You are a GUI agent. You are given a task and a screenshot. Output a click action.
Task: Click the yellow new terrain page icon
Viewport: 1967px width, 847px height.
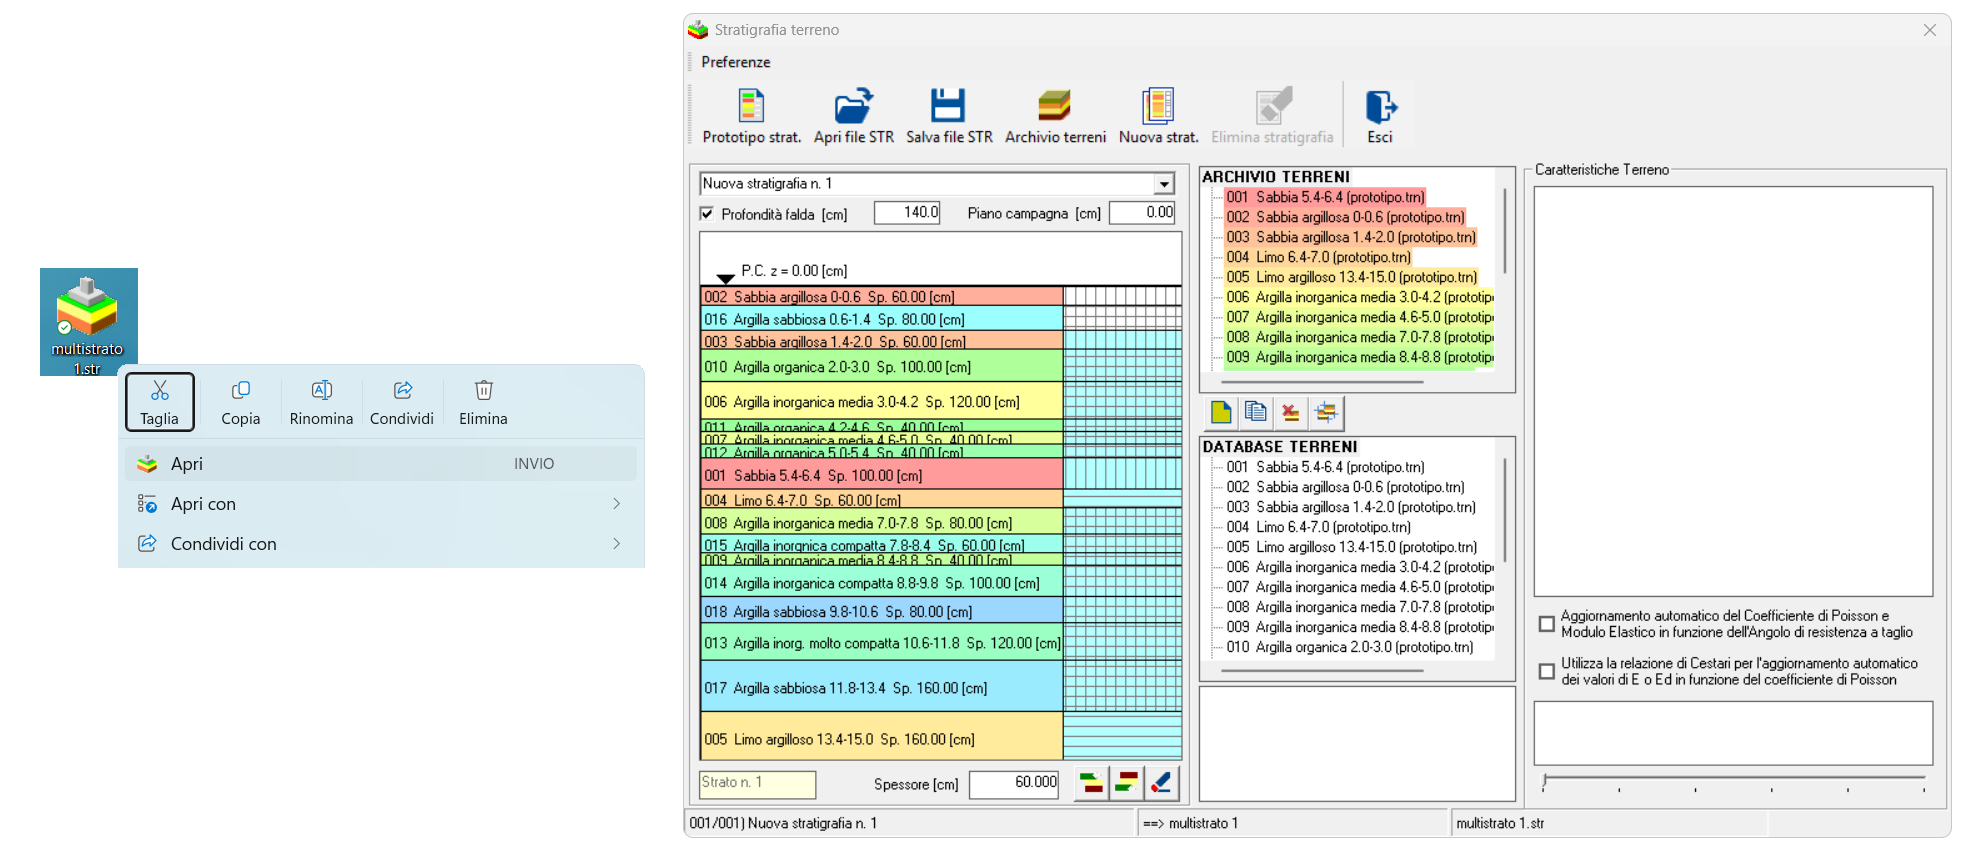tap(1221, 412)
